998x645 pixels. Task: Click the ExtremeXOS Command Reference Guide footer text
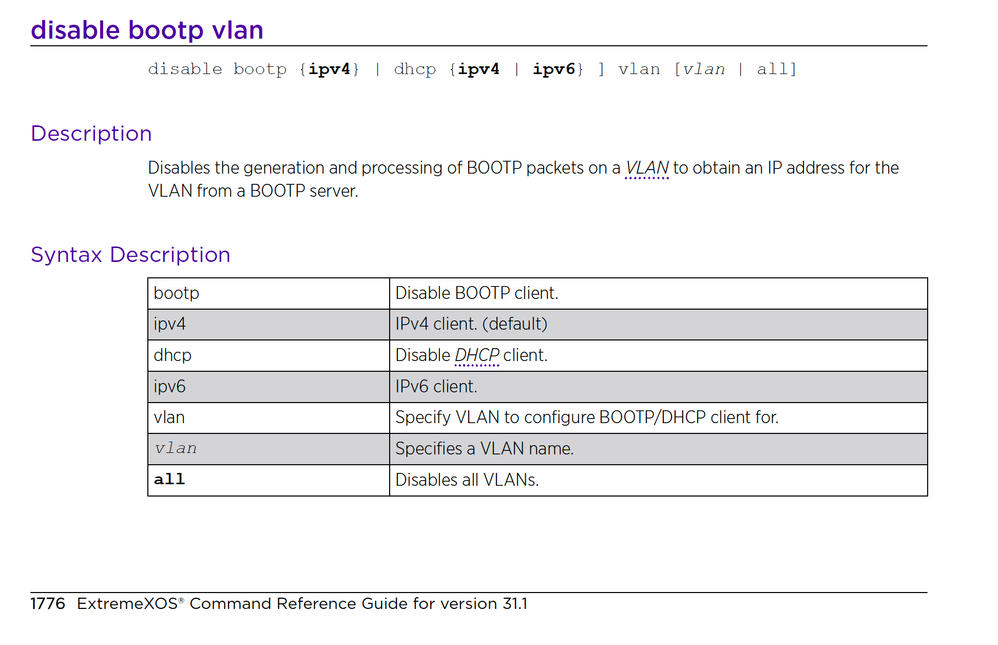click(x=302, y=604)
